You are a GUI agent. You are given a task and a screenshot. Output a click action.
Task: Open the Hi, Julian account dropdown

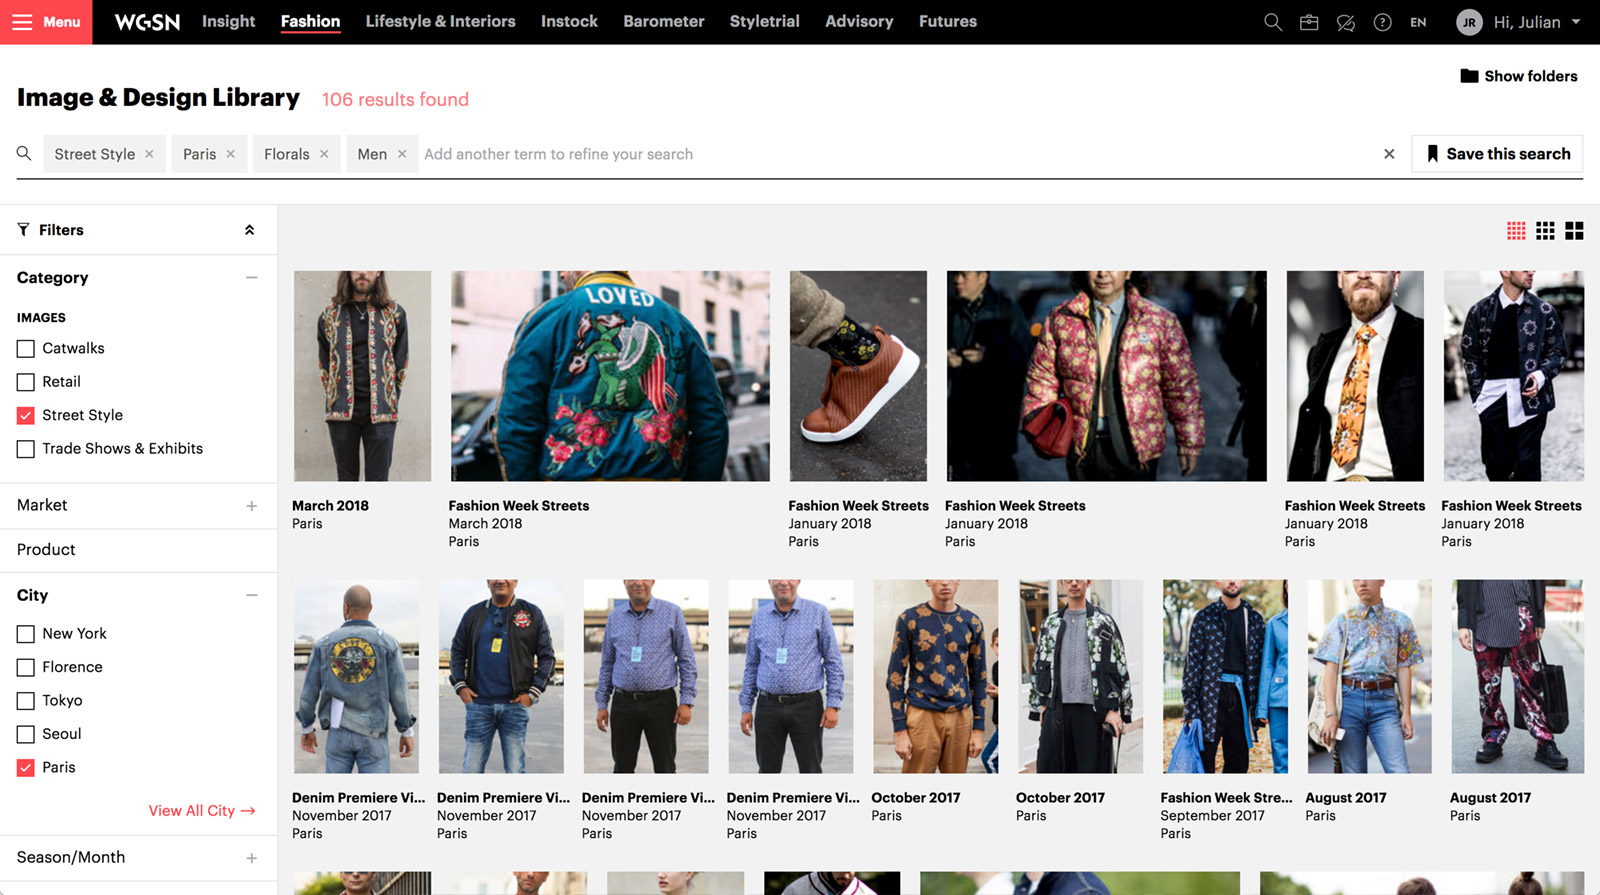click(1519, 22)
